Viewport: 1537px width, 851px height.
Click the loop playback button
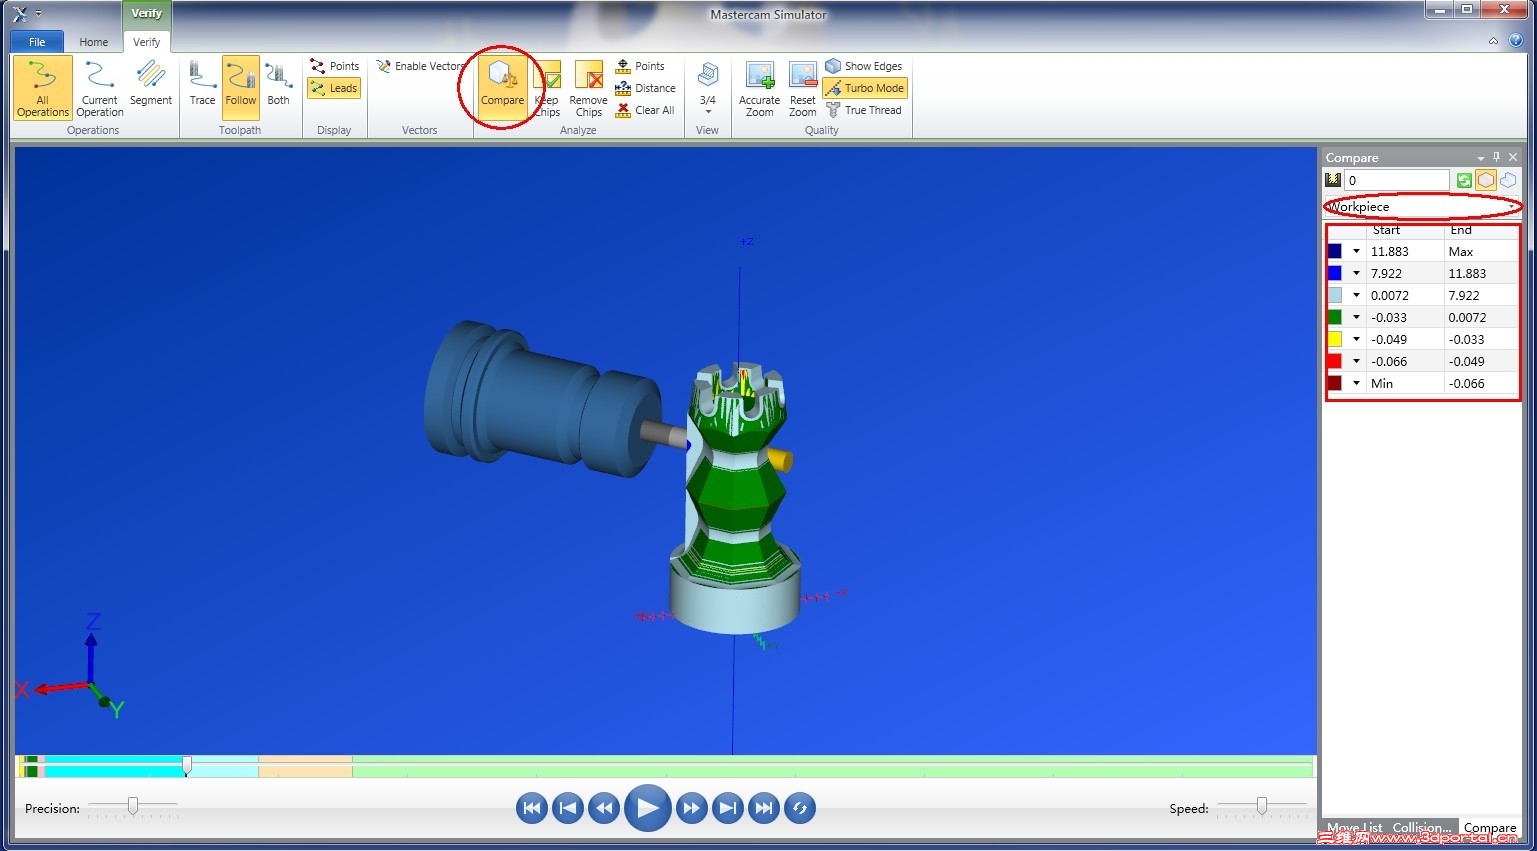coord(800,808)
